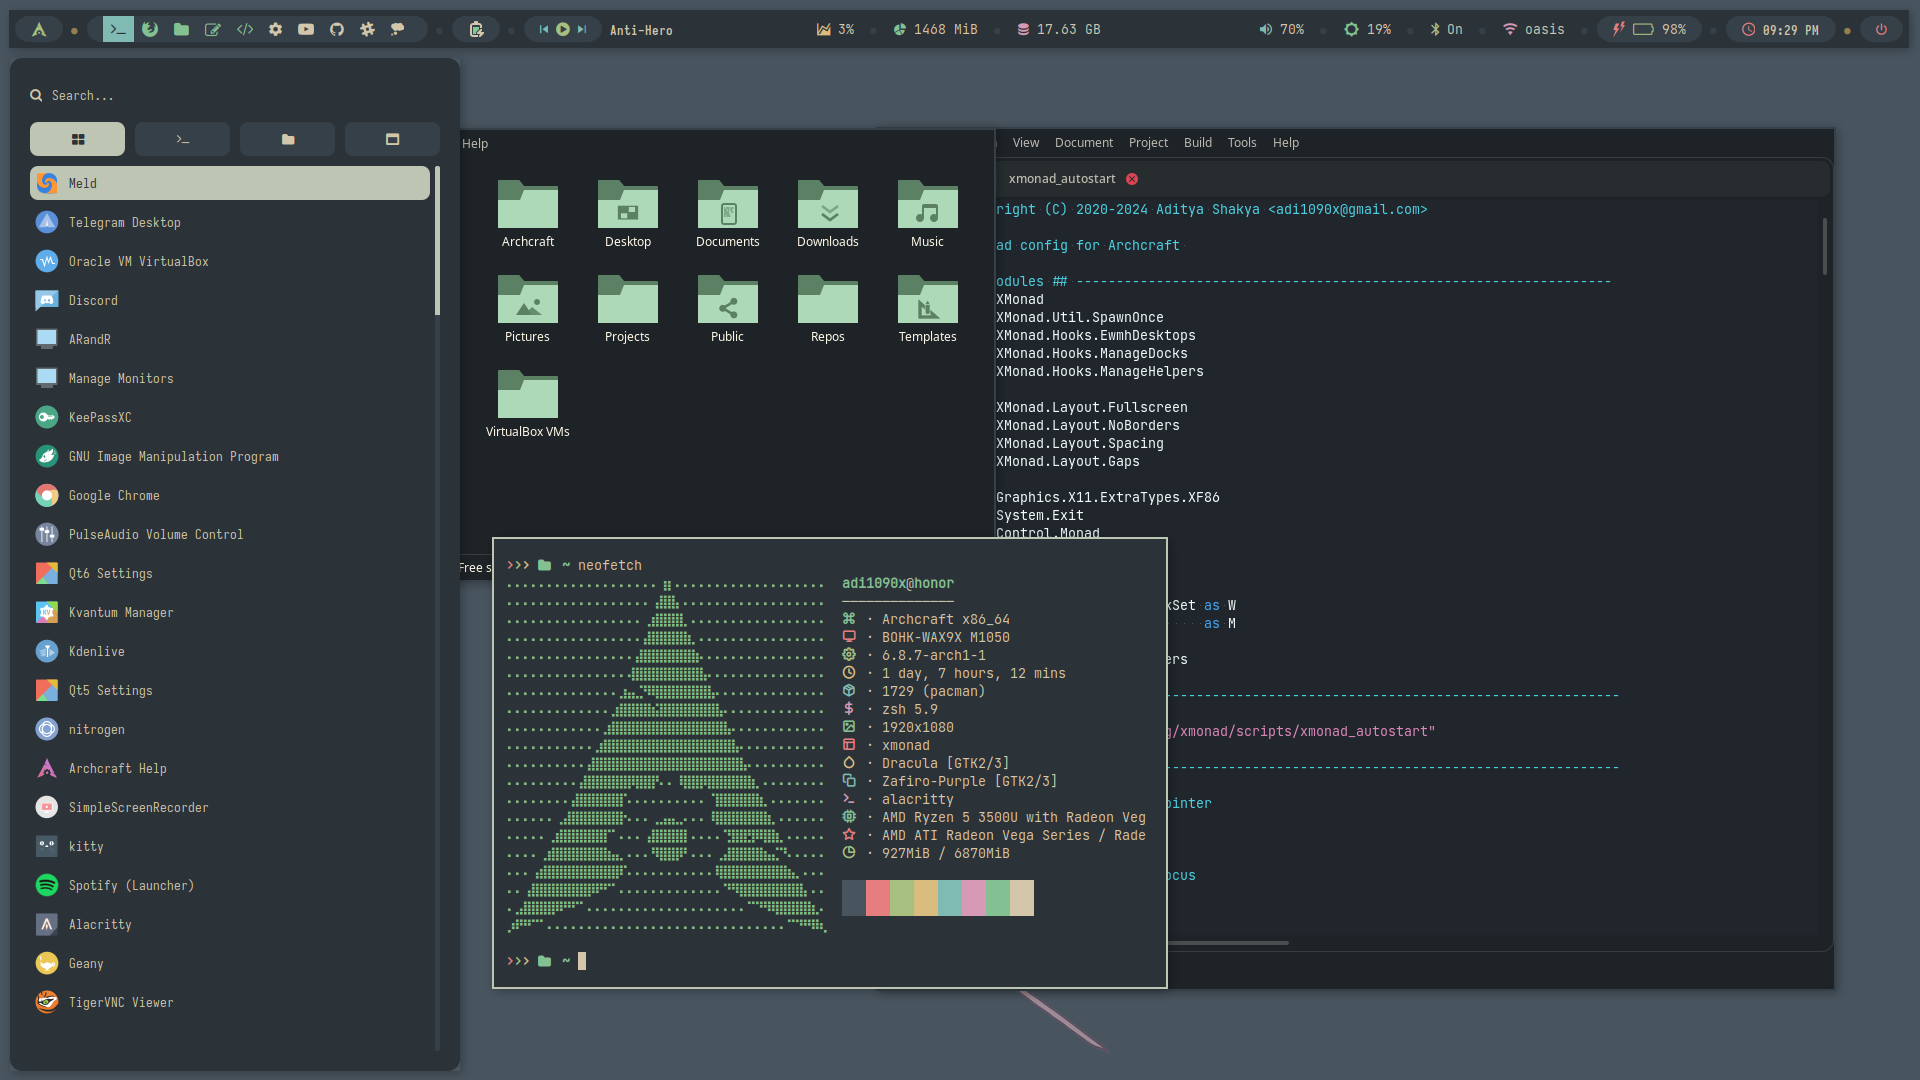Launch Telegram Desktop from the app list

(x=125, y=222)
